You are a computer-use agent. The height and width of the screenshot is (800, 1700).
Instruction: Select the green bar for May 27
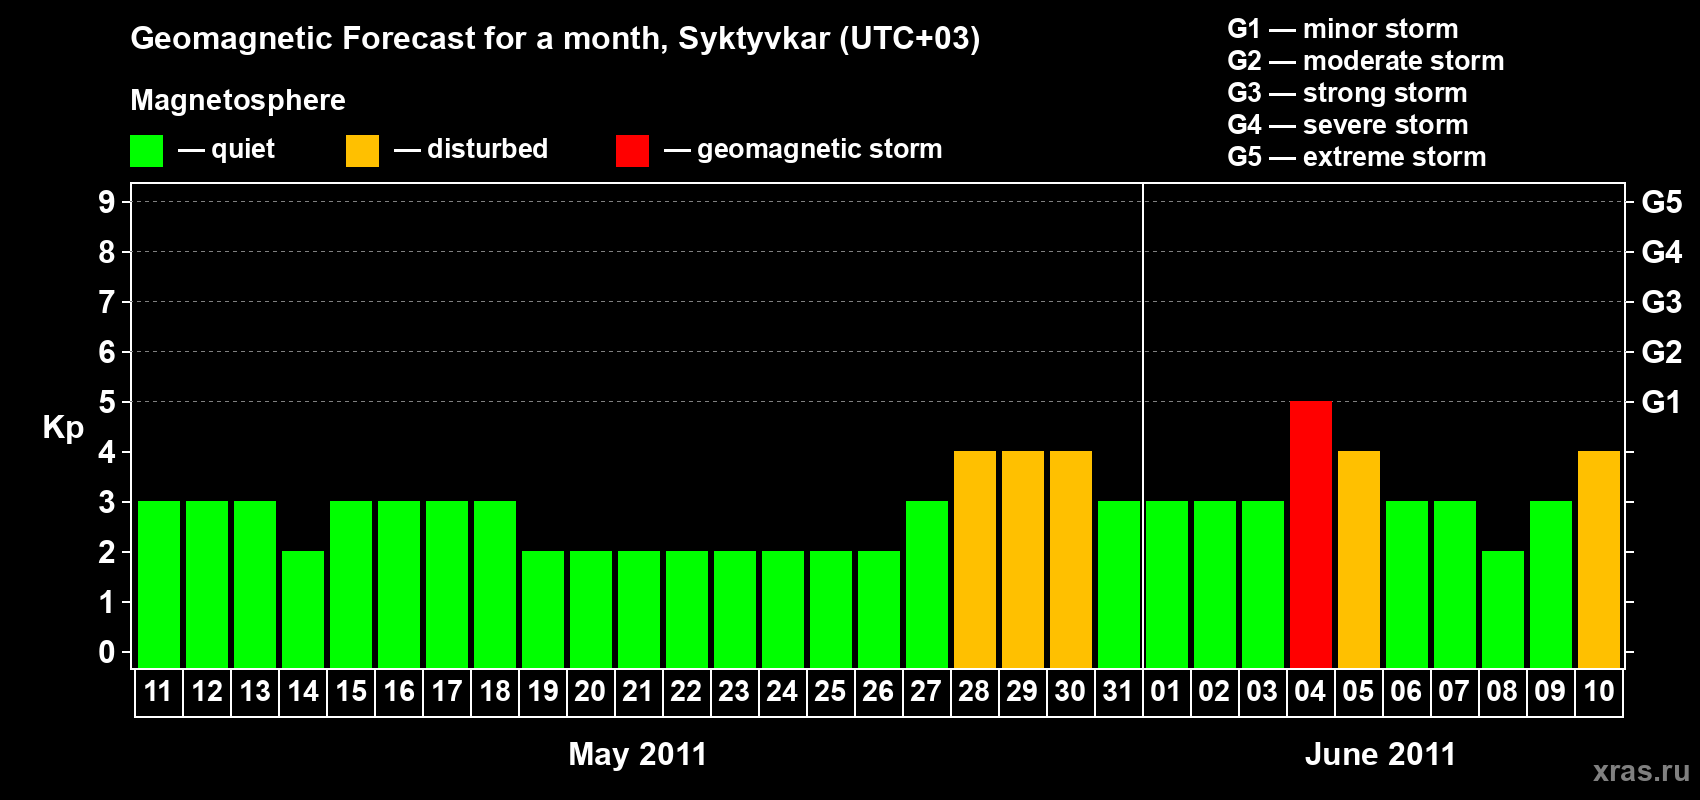(x=927, y=584)
